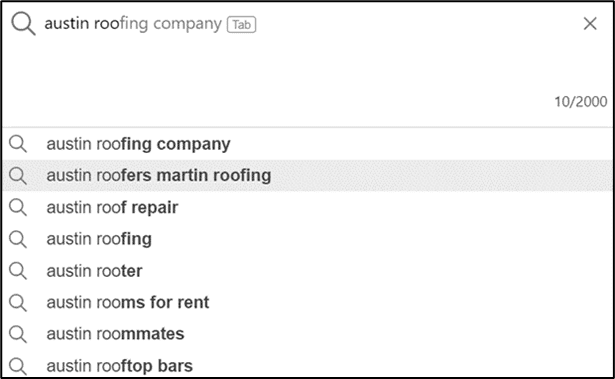
Task: Select austin rooms for rent suggestion
Action: point(308,302)
